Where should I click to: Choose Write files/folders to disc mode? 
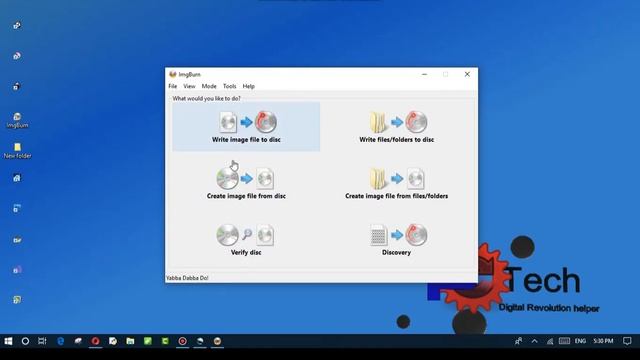pos(396,127)
